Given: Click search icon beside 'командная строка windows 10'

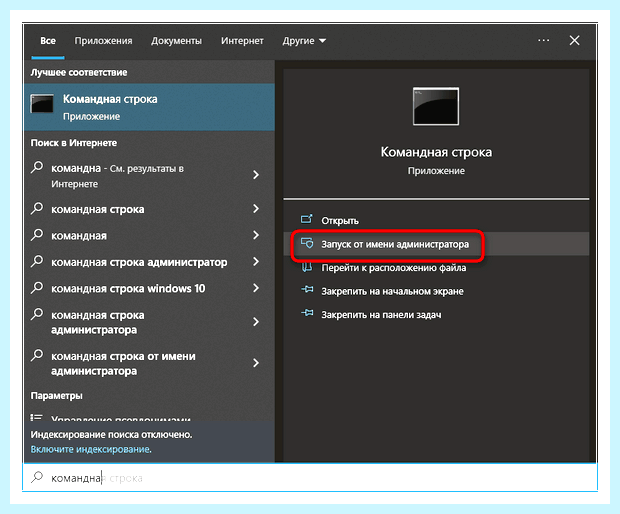Looking at the screenshot, I should (x=37, y=287).
